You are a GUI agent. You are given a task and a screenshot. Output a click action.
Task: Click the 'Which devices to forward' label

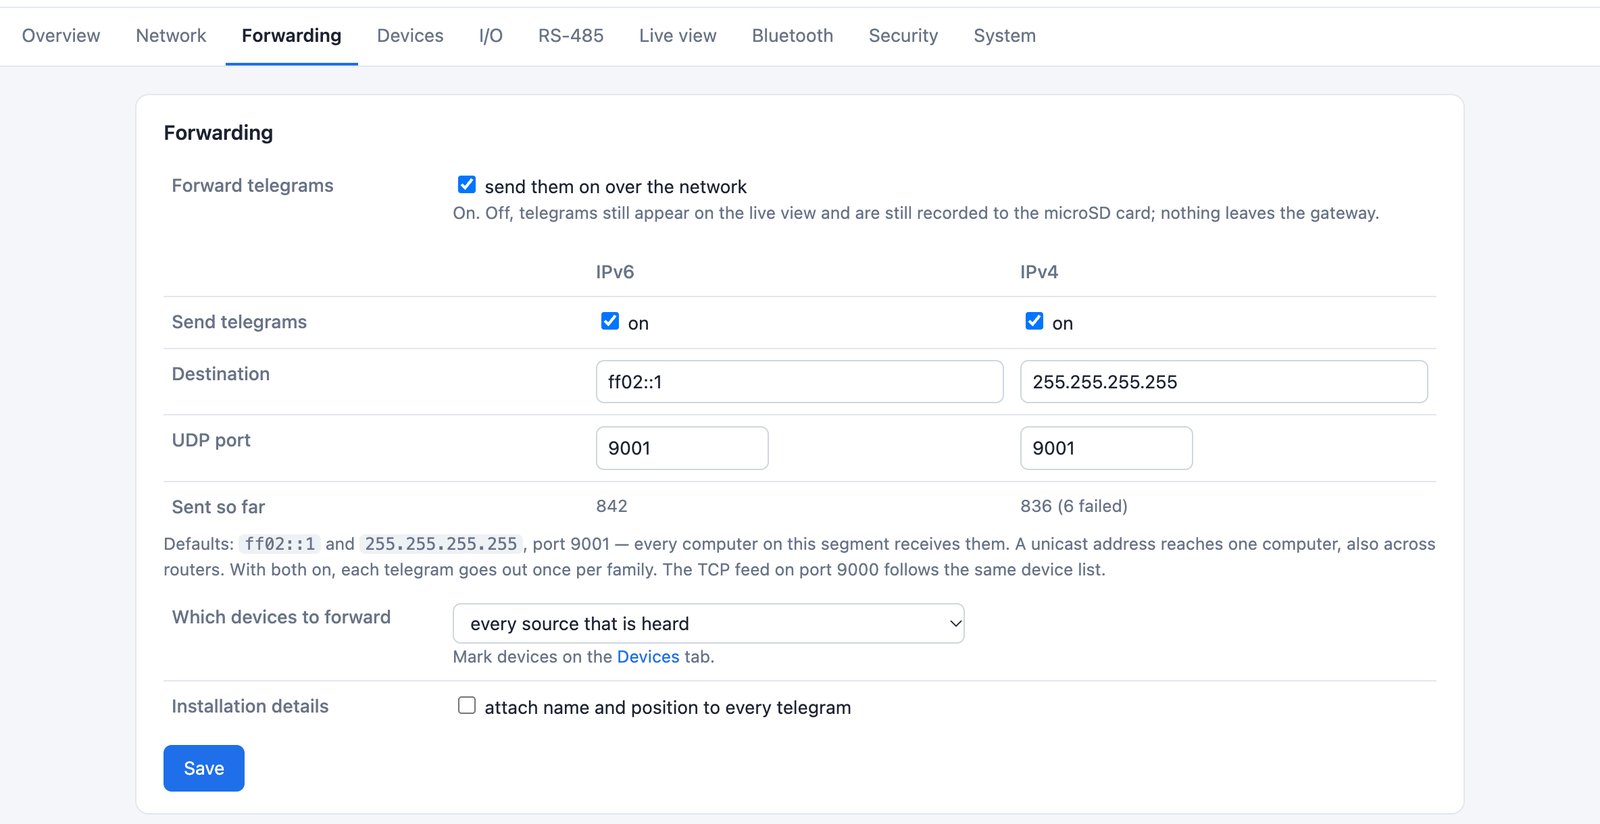pos(281,618)
